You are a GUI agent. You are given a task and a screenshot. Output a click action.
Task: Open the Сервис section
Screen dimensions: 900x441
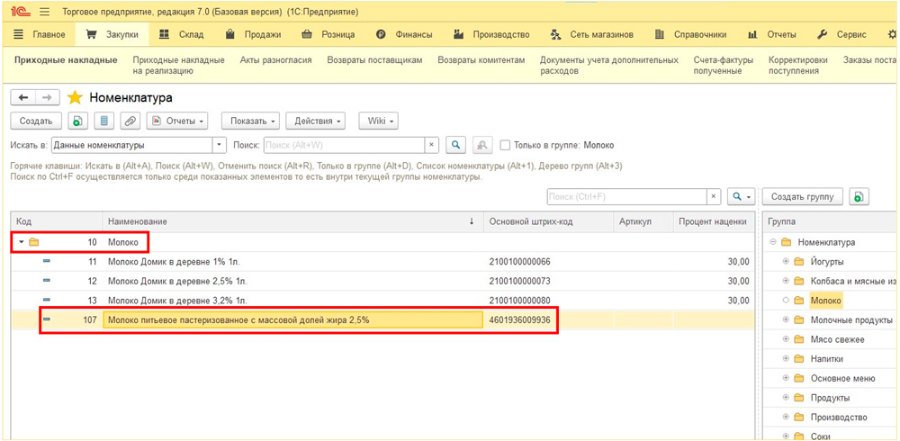842,34
